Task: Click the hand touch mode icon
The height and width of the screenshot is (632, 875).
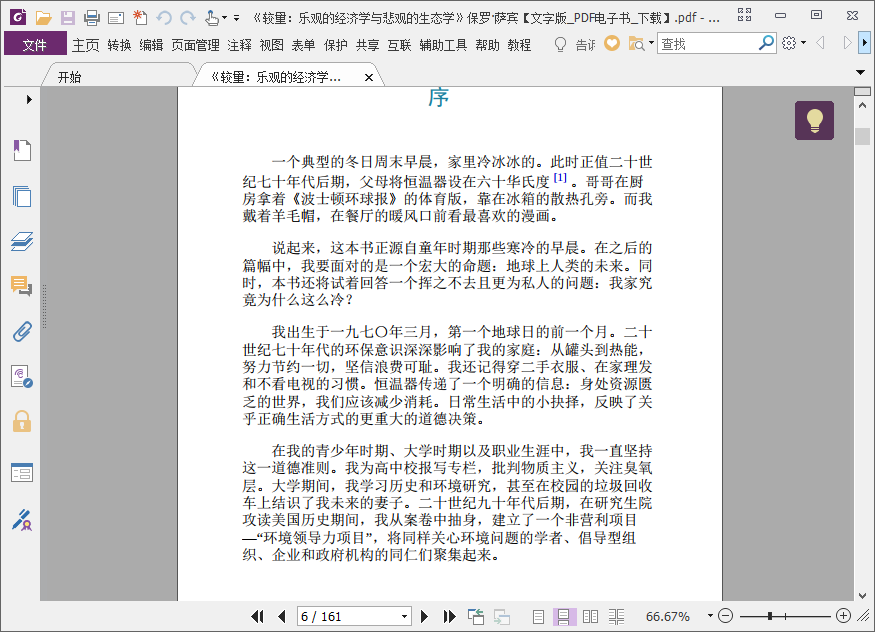Action: (x=212, y=18)
